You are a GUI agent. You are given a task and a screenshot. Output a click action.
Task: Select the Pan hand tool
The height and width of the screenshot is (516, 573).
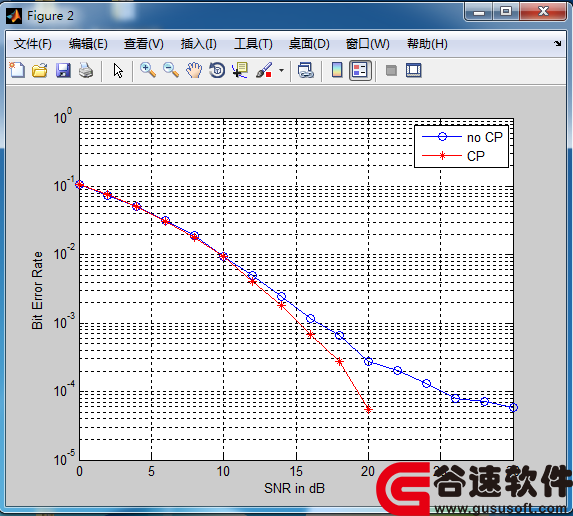194,70
